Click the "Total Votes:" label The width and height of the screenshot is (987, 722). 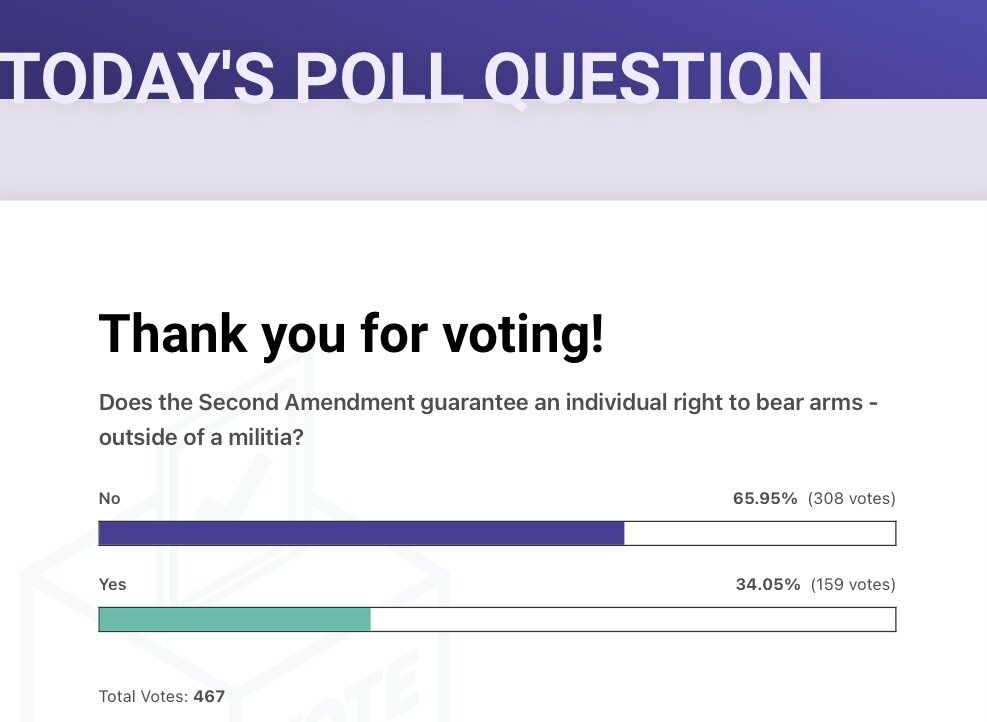point(144,696)
